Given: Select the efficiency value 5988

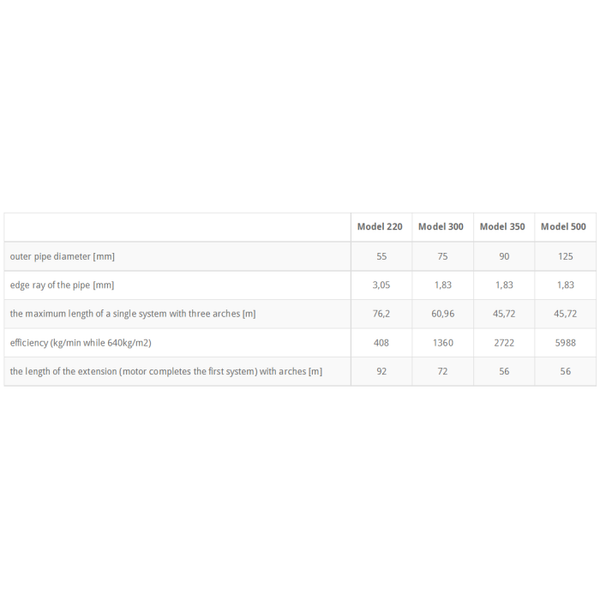Looking at the screenshot, I should click(x=566, y=342).
